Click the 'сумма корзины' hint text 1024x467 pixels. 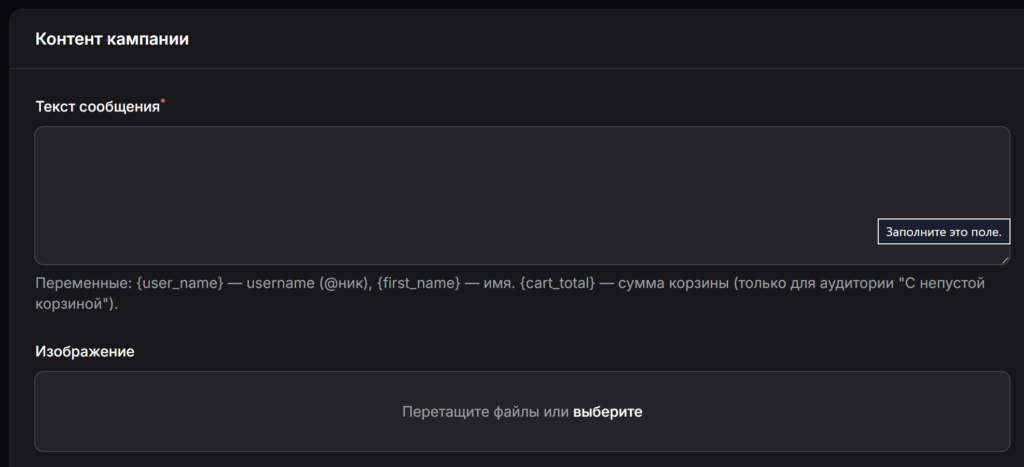(x=673, y=284)
